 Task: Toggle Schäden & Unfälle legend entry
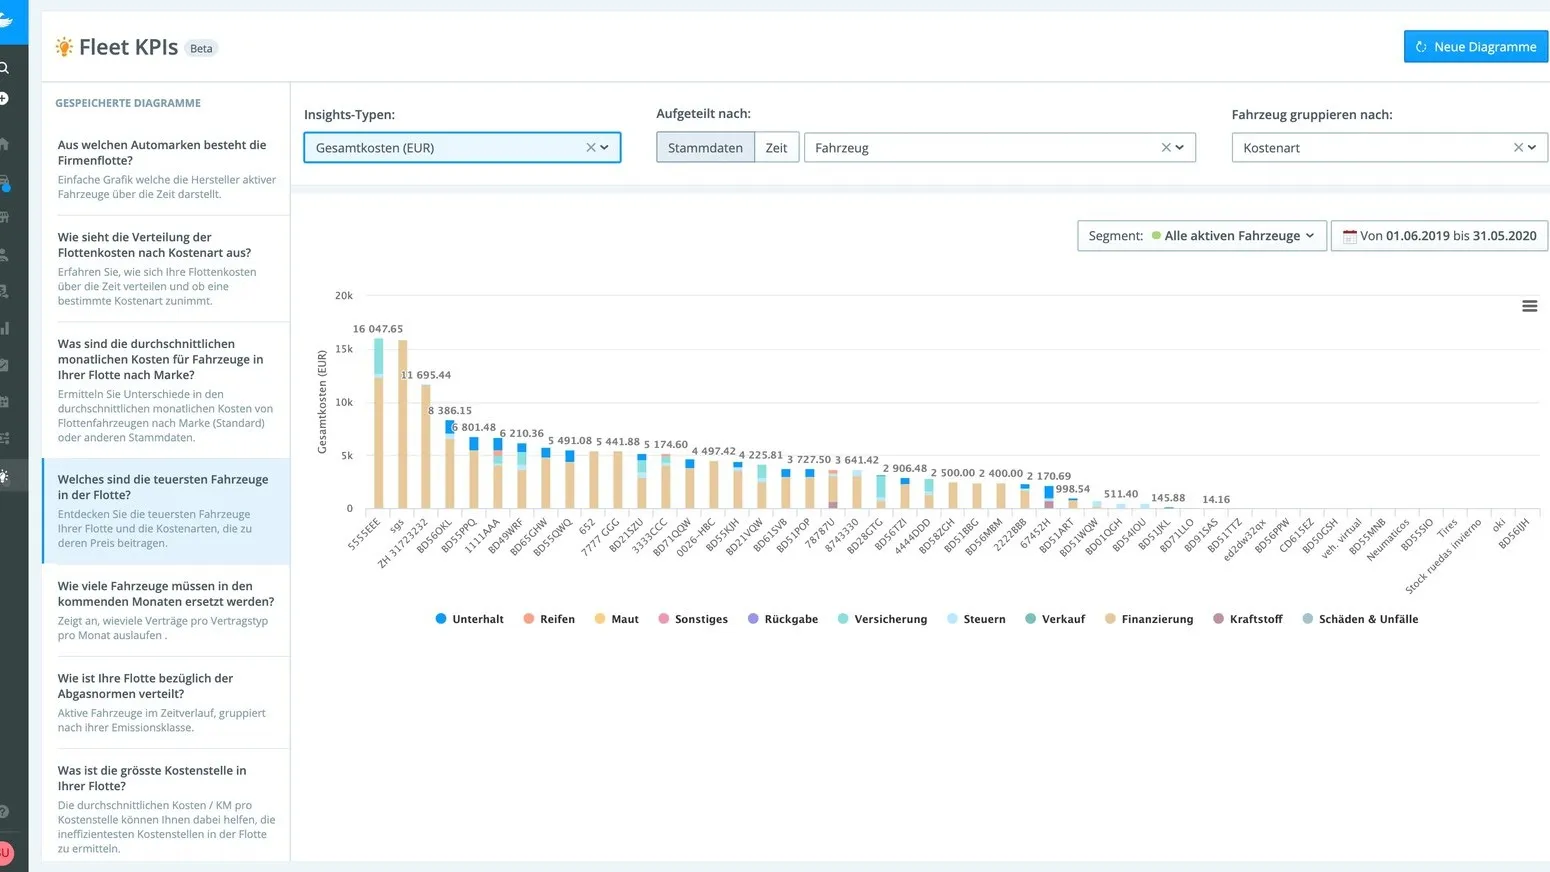[x=1360, y=619]
